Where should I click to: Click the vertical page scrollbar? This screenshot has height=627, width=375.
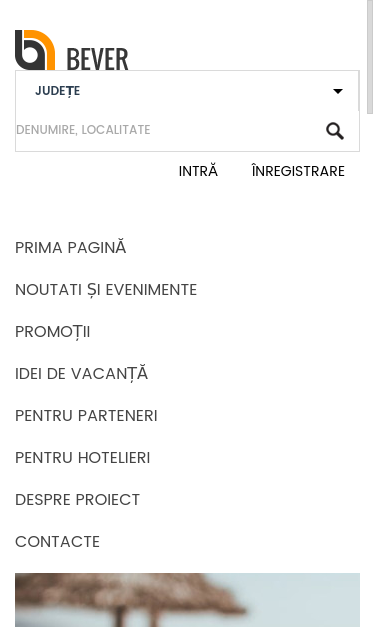(370, 56)
